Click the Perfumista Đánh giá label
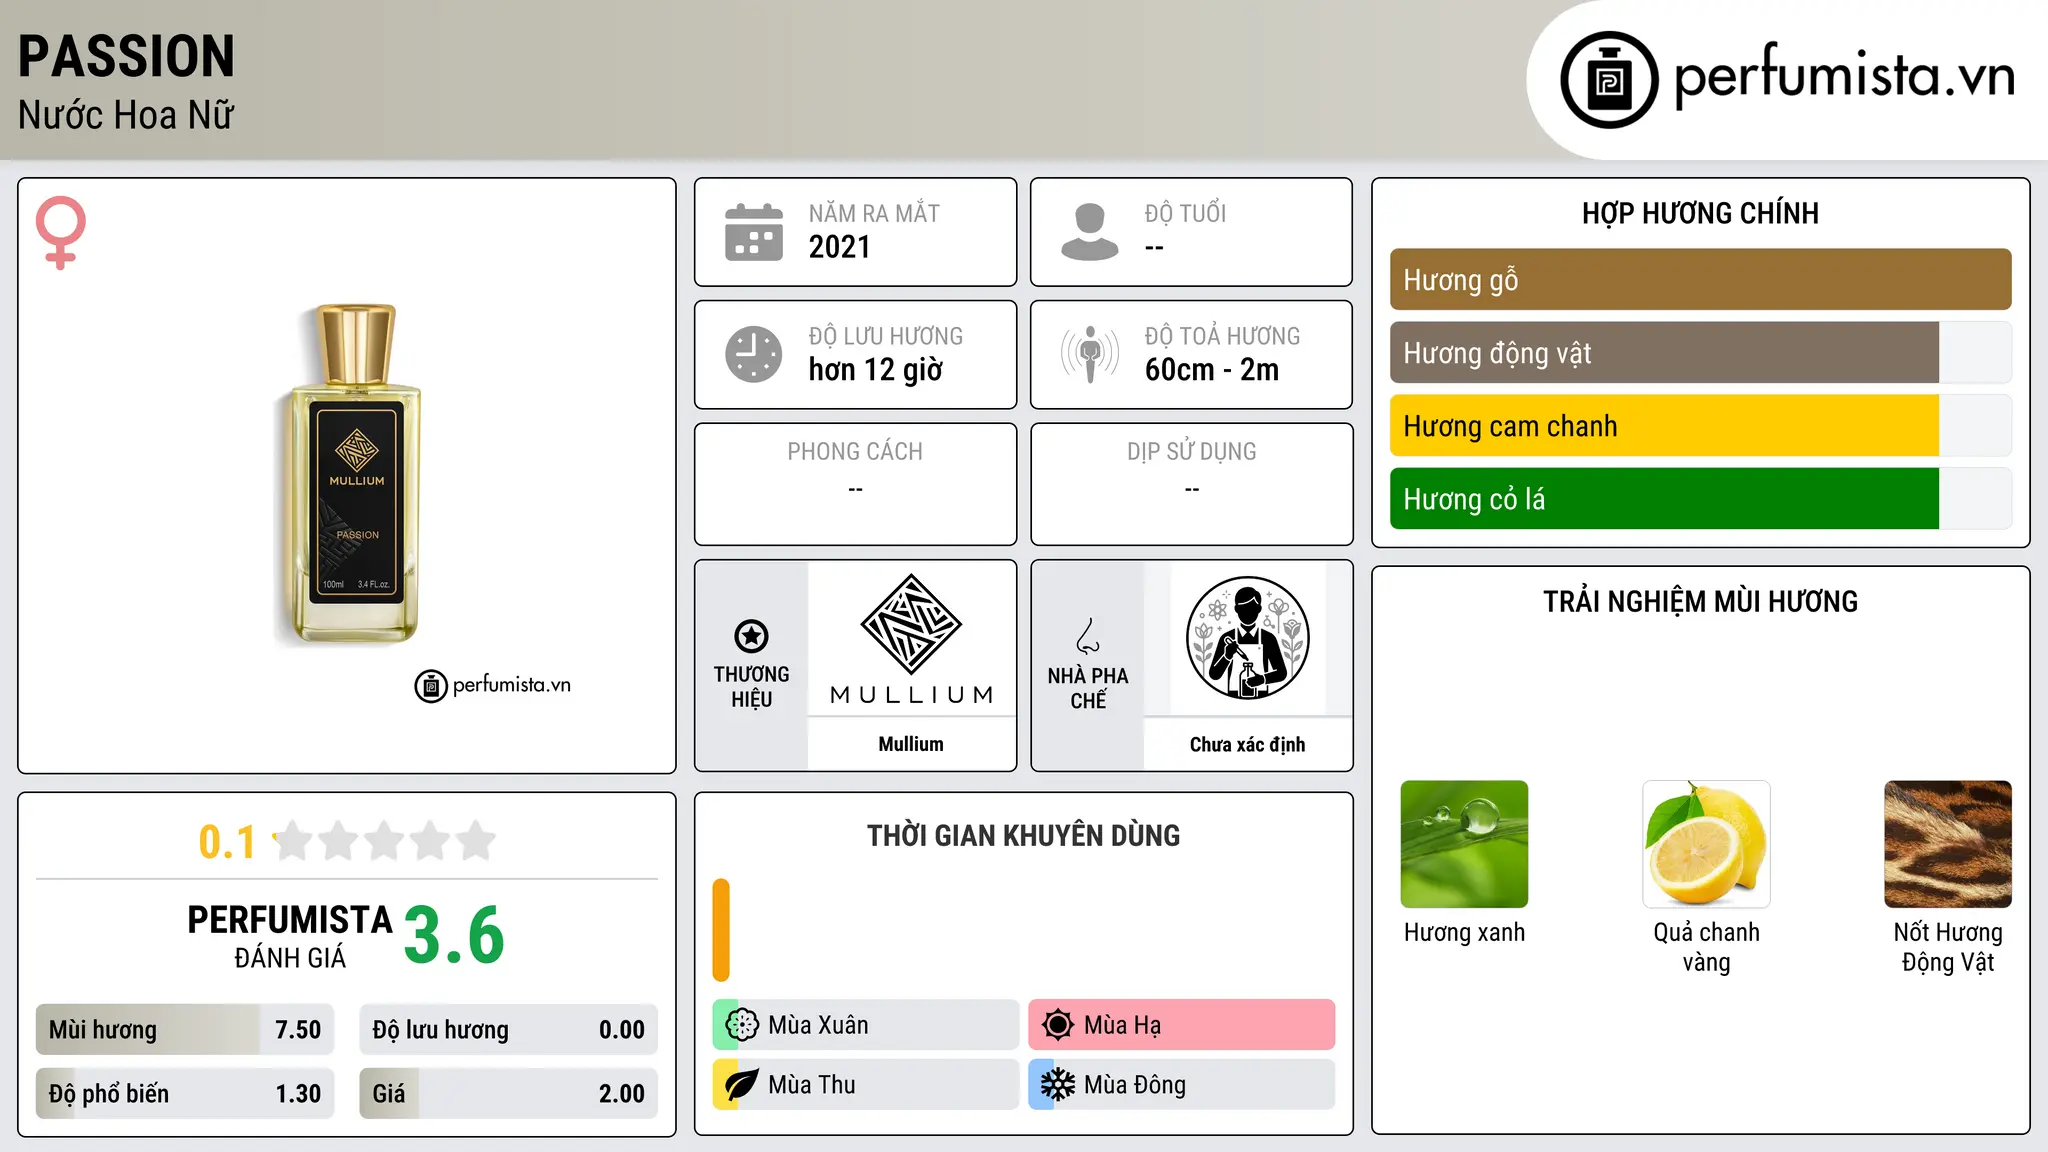Viewport: 2048px width, 1152px height. coord(290,936)
